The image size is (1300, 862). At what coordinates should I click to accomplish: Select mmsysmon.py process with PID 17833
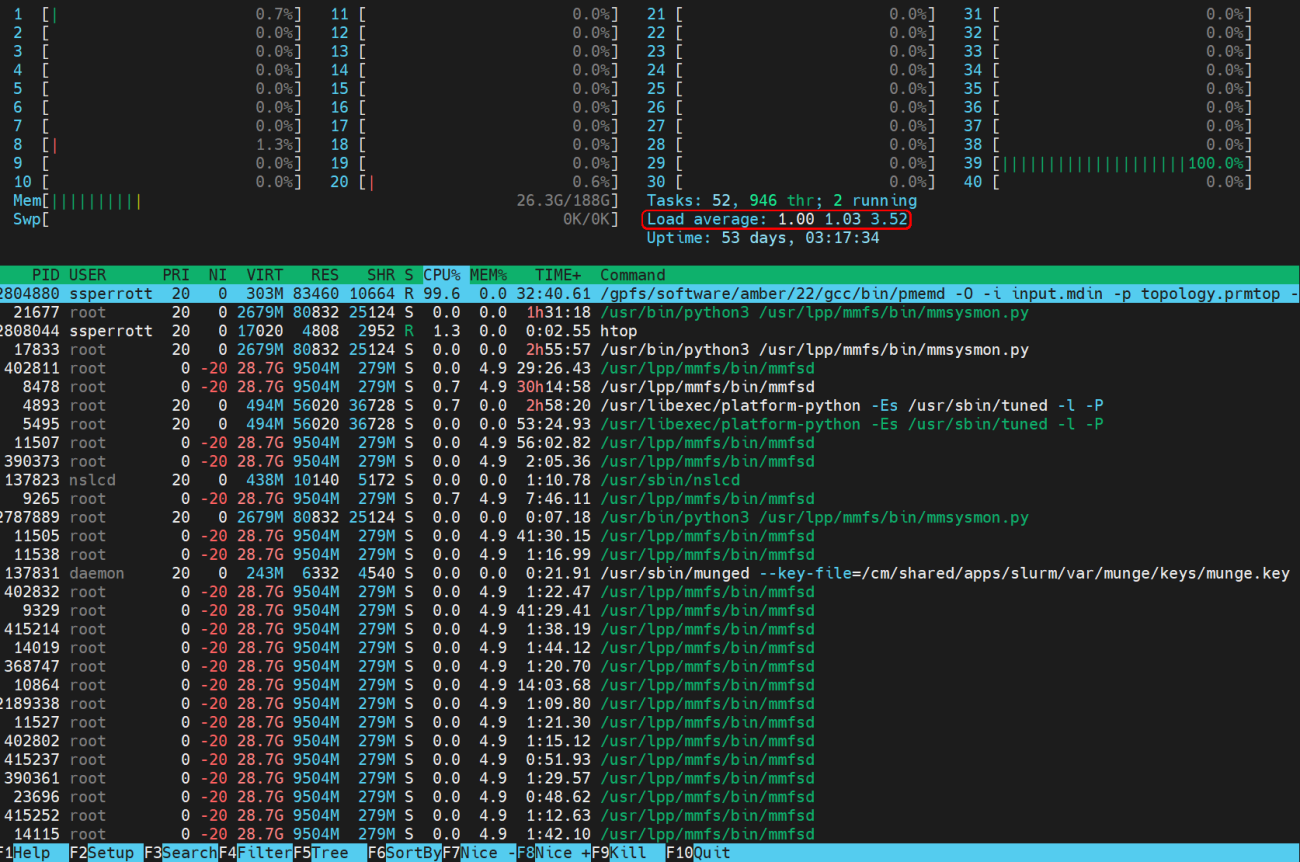pos(650,350)
